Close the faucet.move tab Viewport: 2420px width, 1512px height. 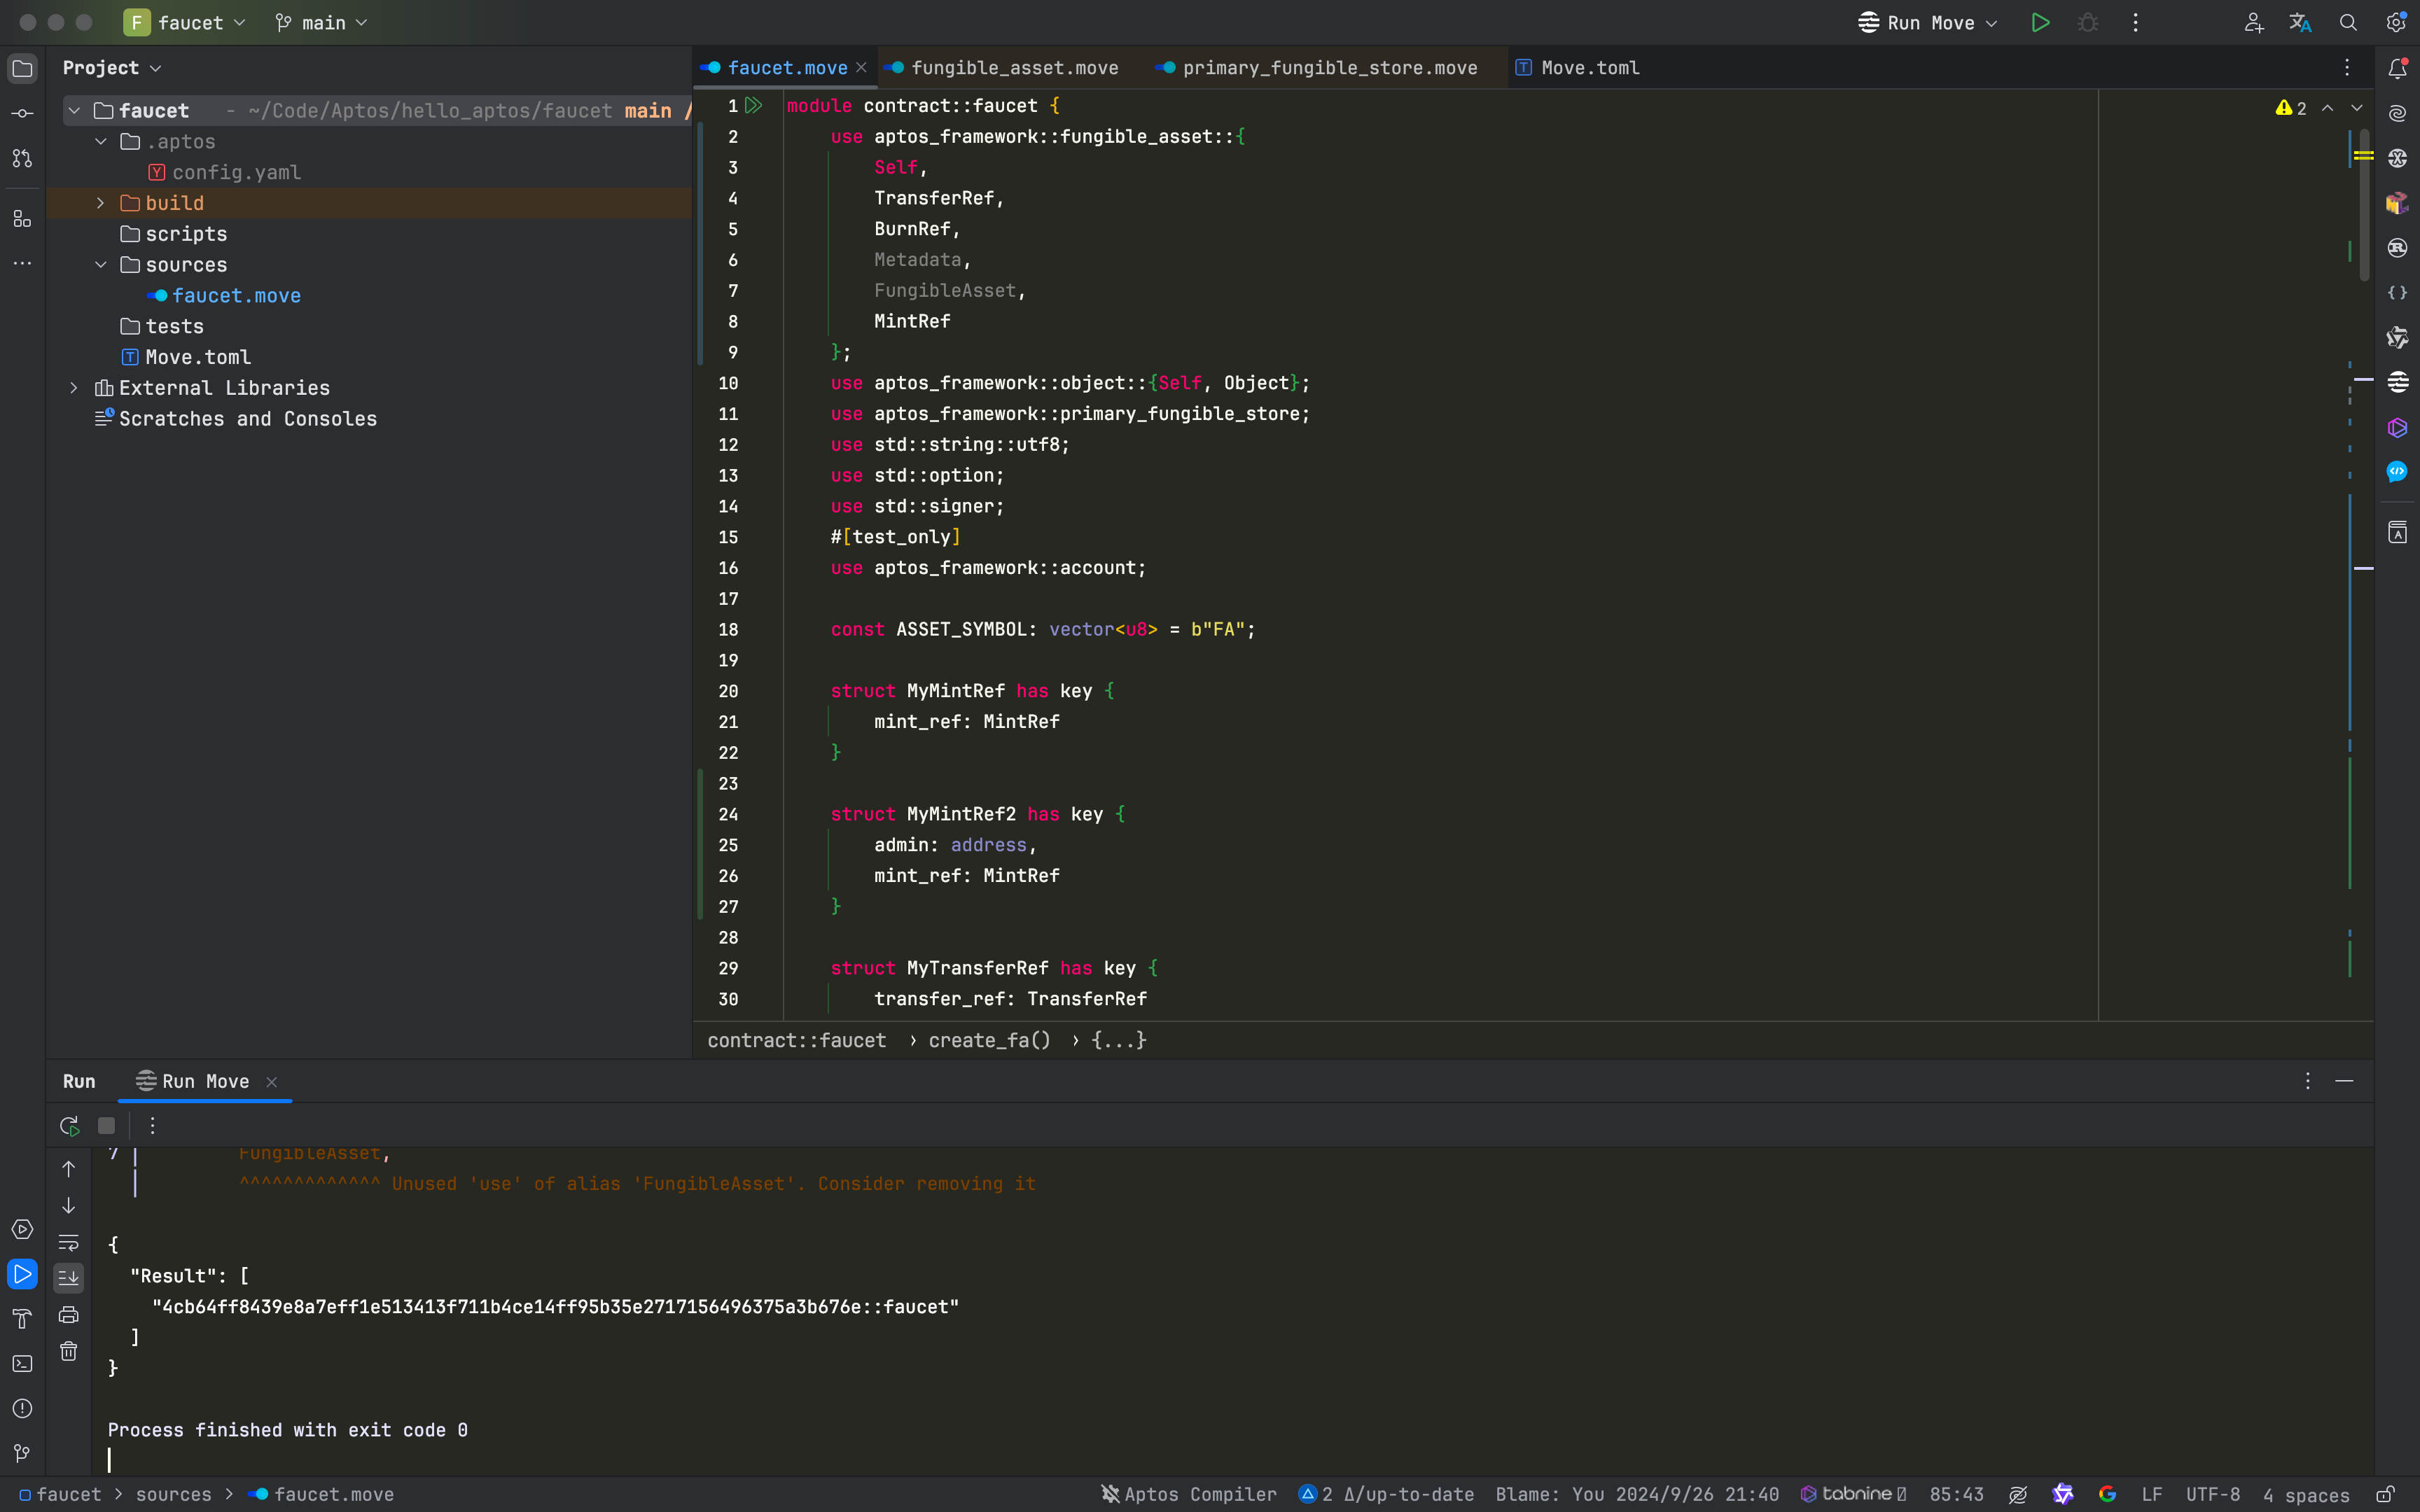point(861,68)
